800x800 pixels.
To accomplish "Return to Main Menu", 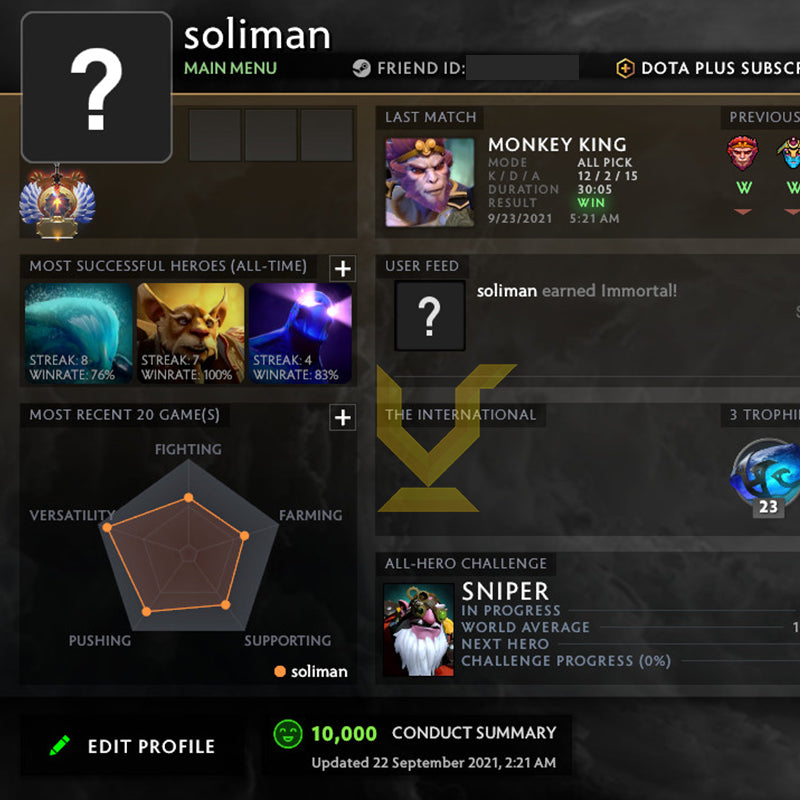I will click(230, 68).
